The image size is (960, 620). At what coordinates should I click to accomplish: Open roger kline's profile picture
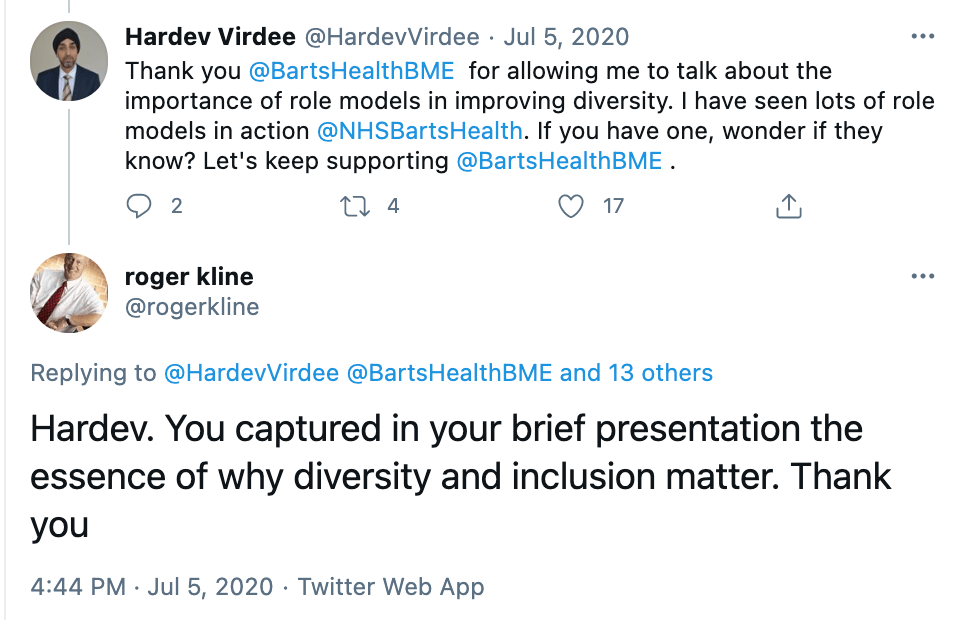click(68, 292)
